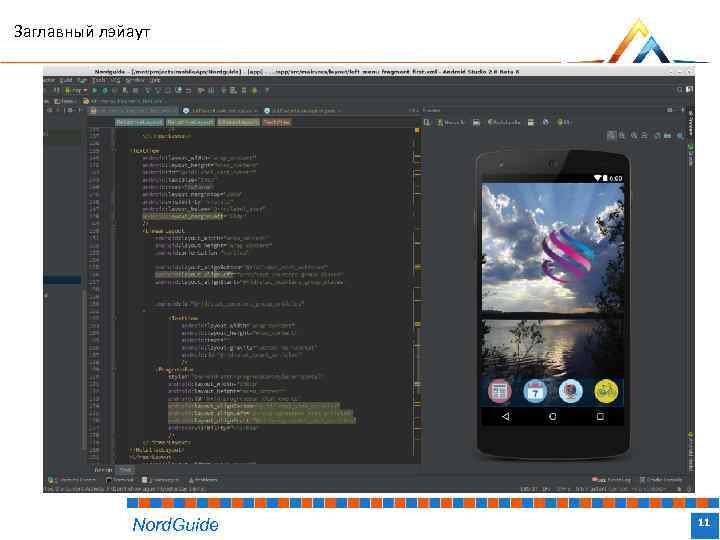Open the Help menu
720x540 pixels.
coord(155,80)
